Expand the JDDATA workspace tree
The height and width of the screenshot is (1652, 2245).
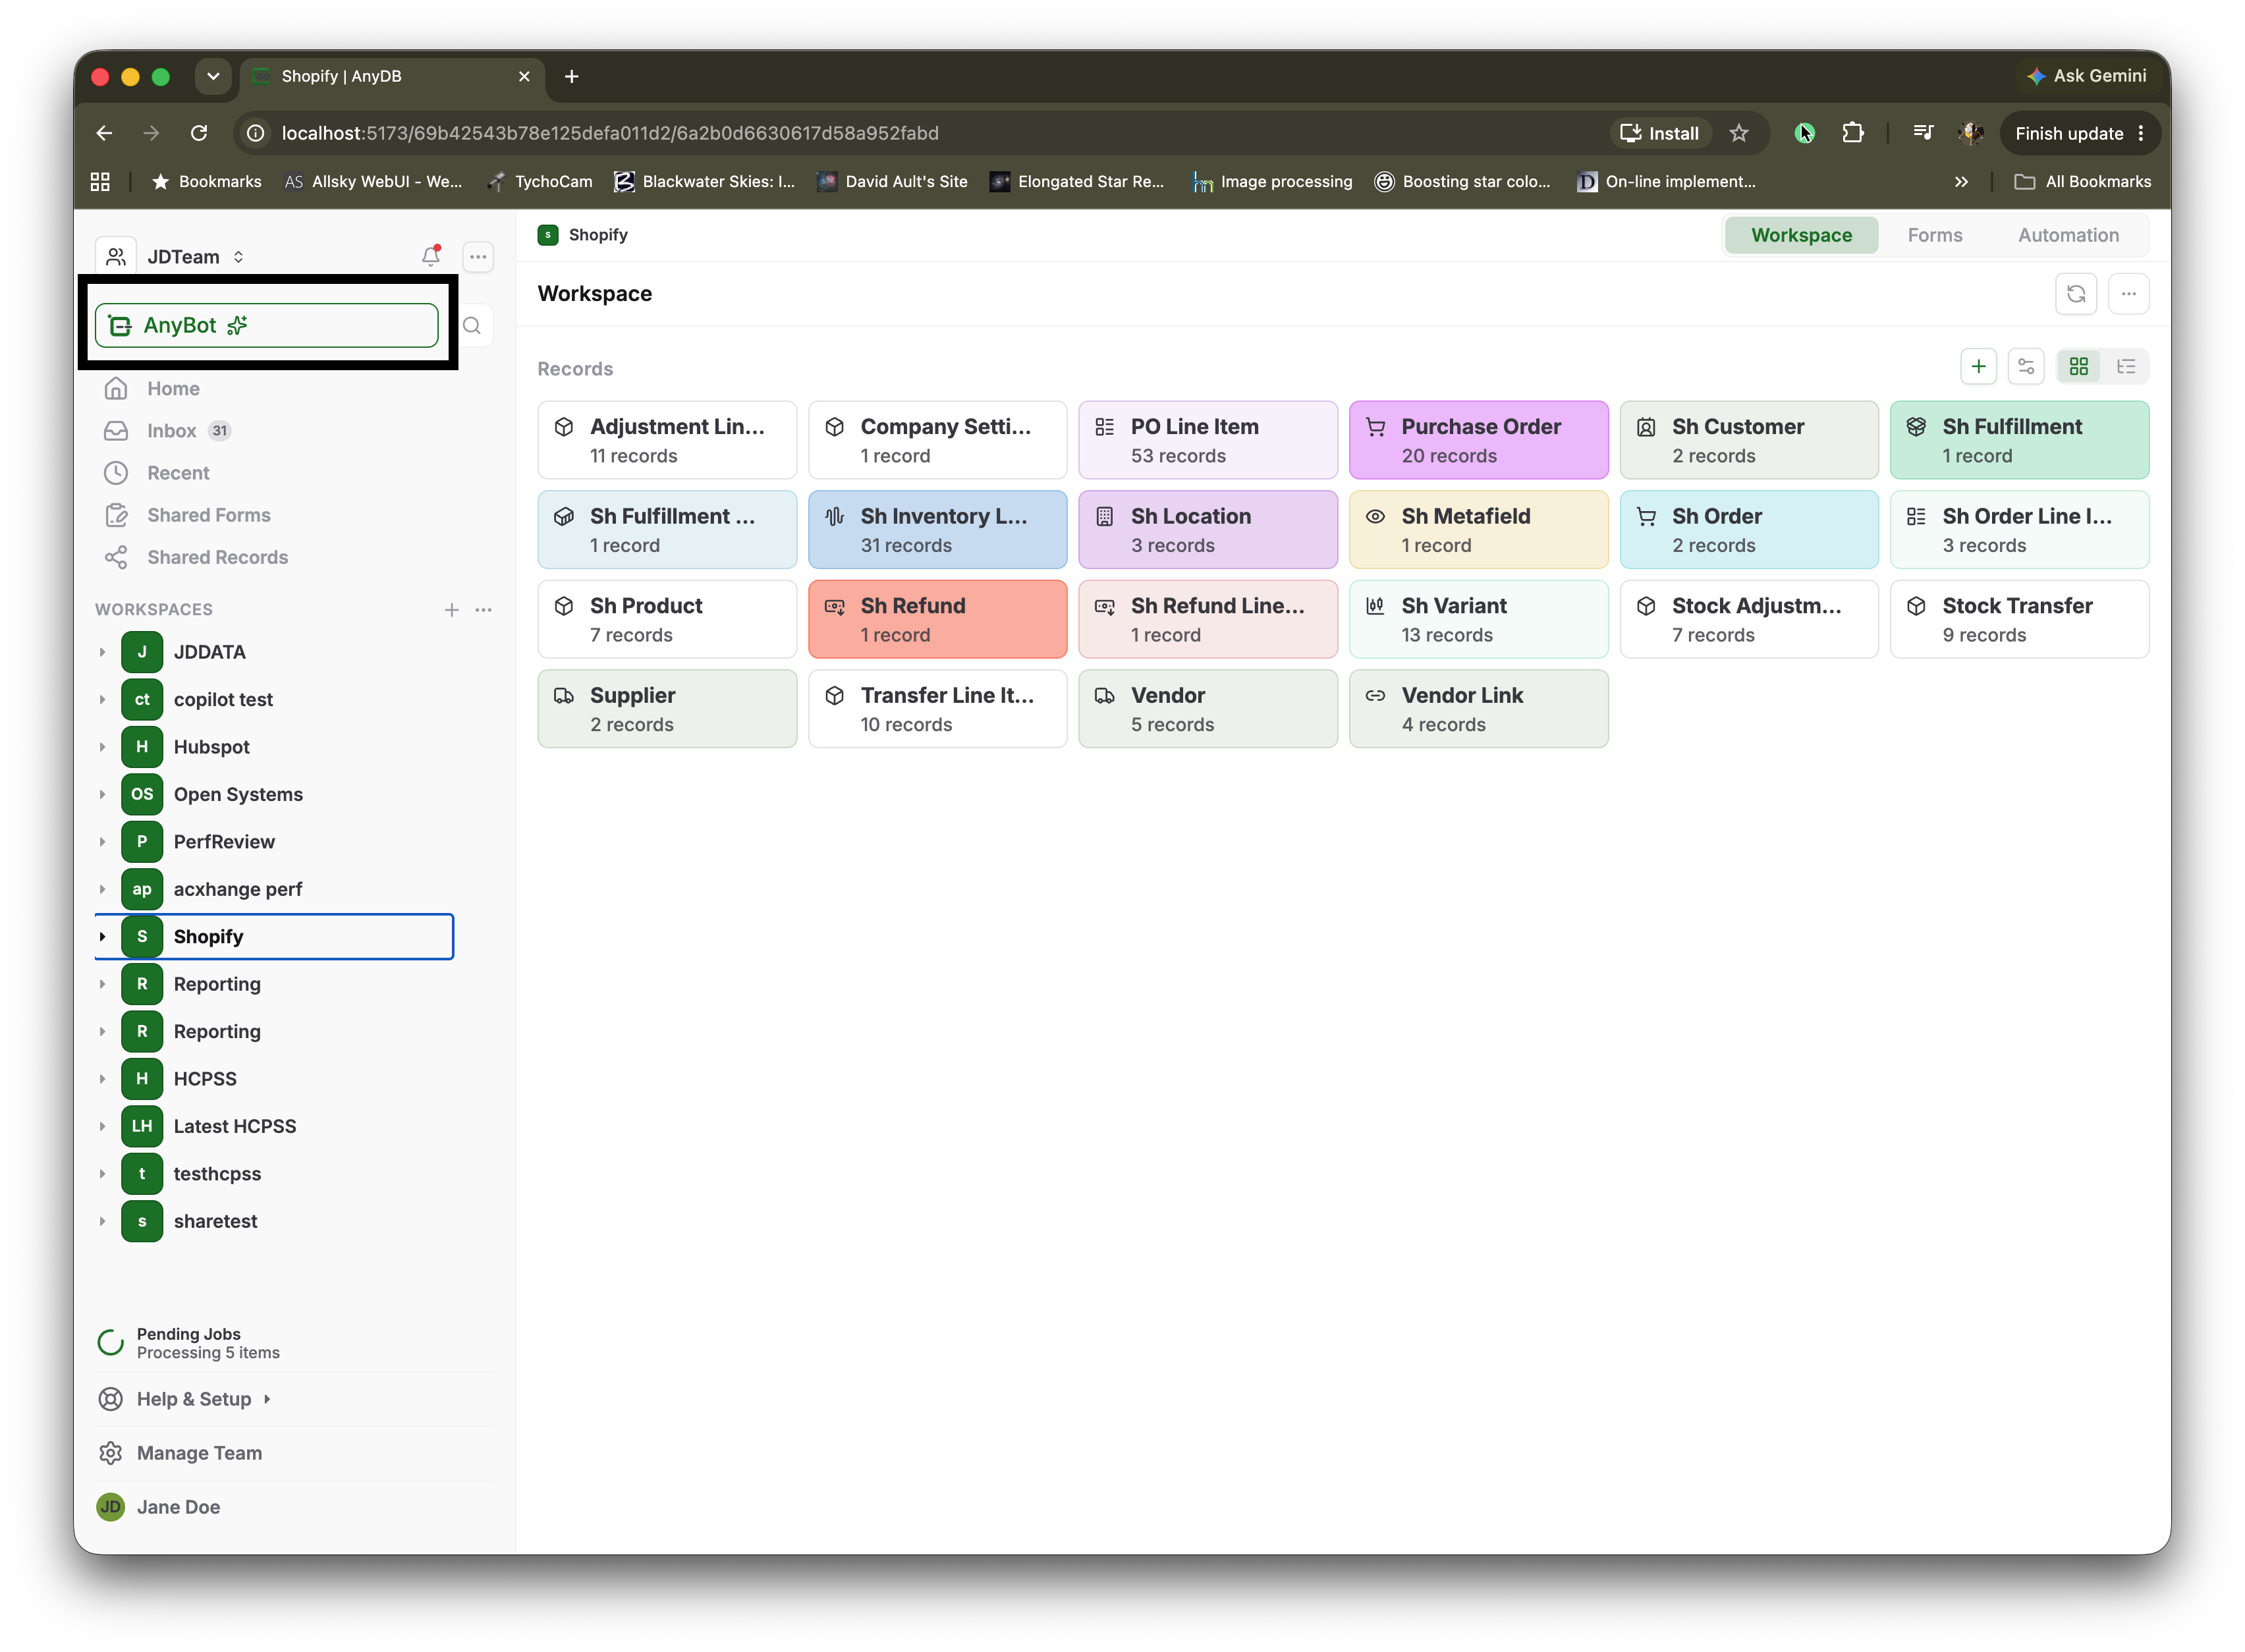(102, 652)
